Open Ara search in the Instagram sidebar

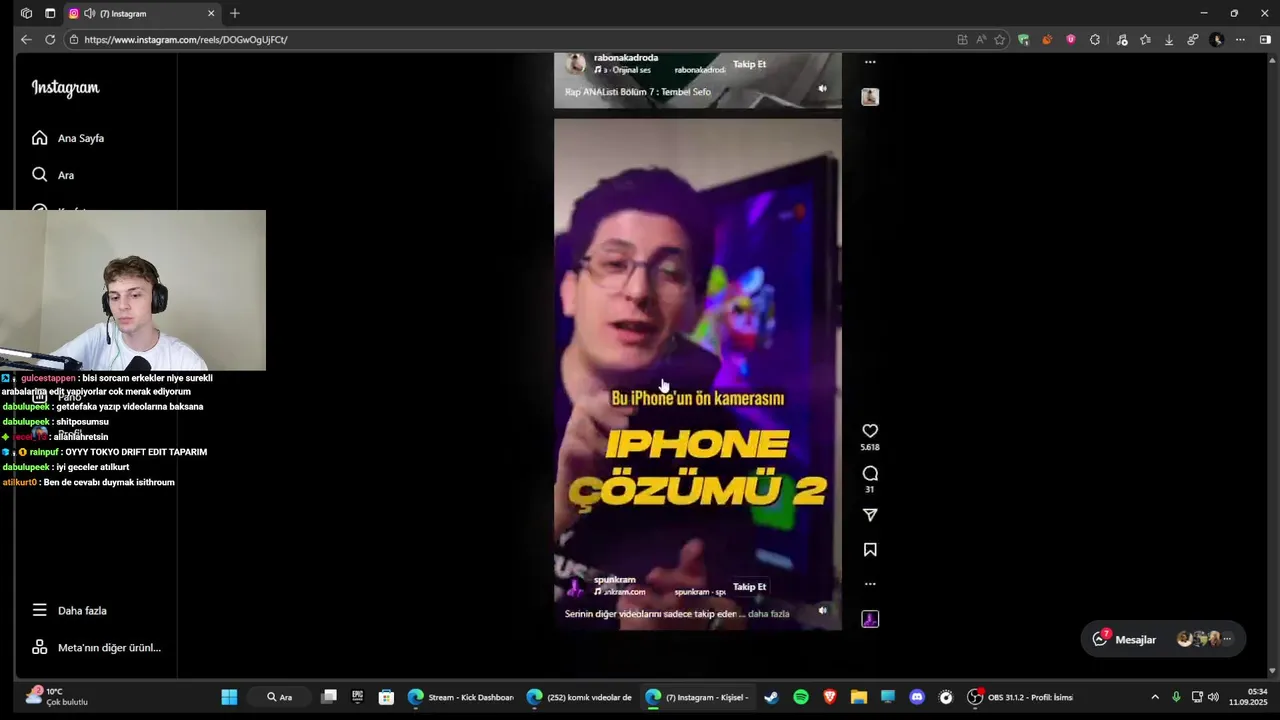(x=53, y=175)
